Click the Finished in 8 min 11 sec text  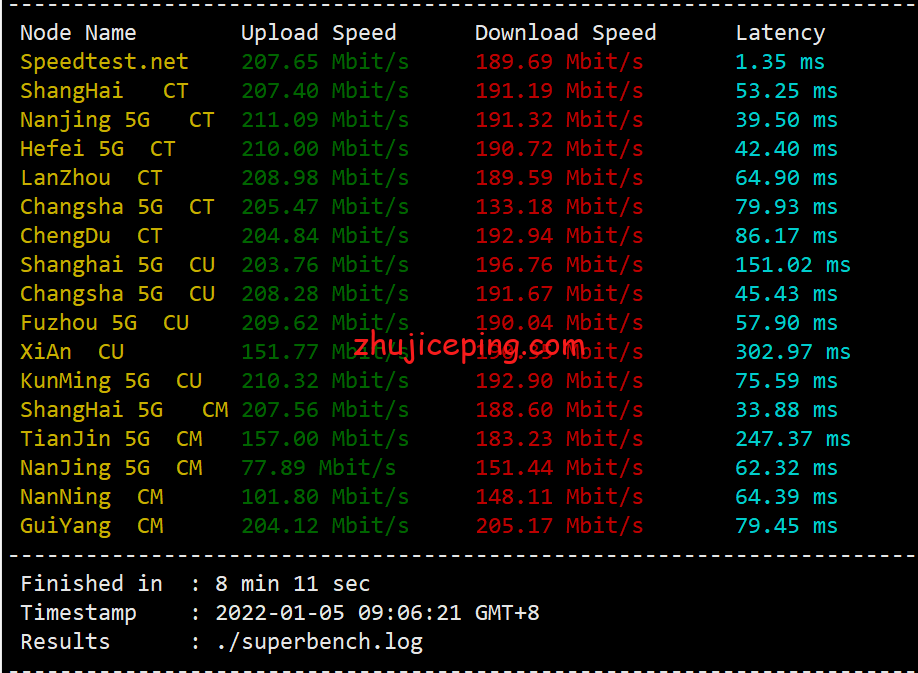click(195, 584)
